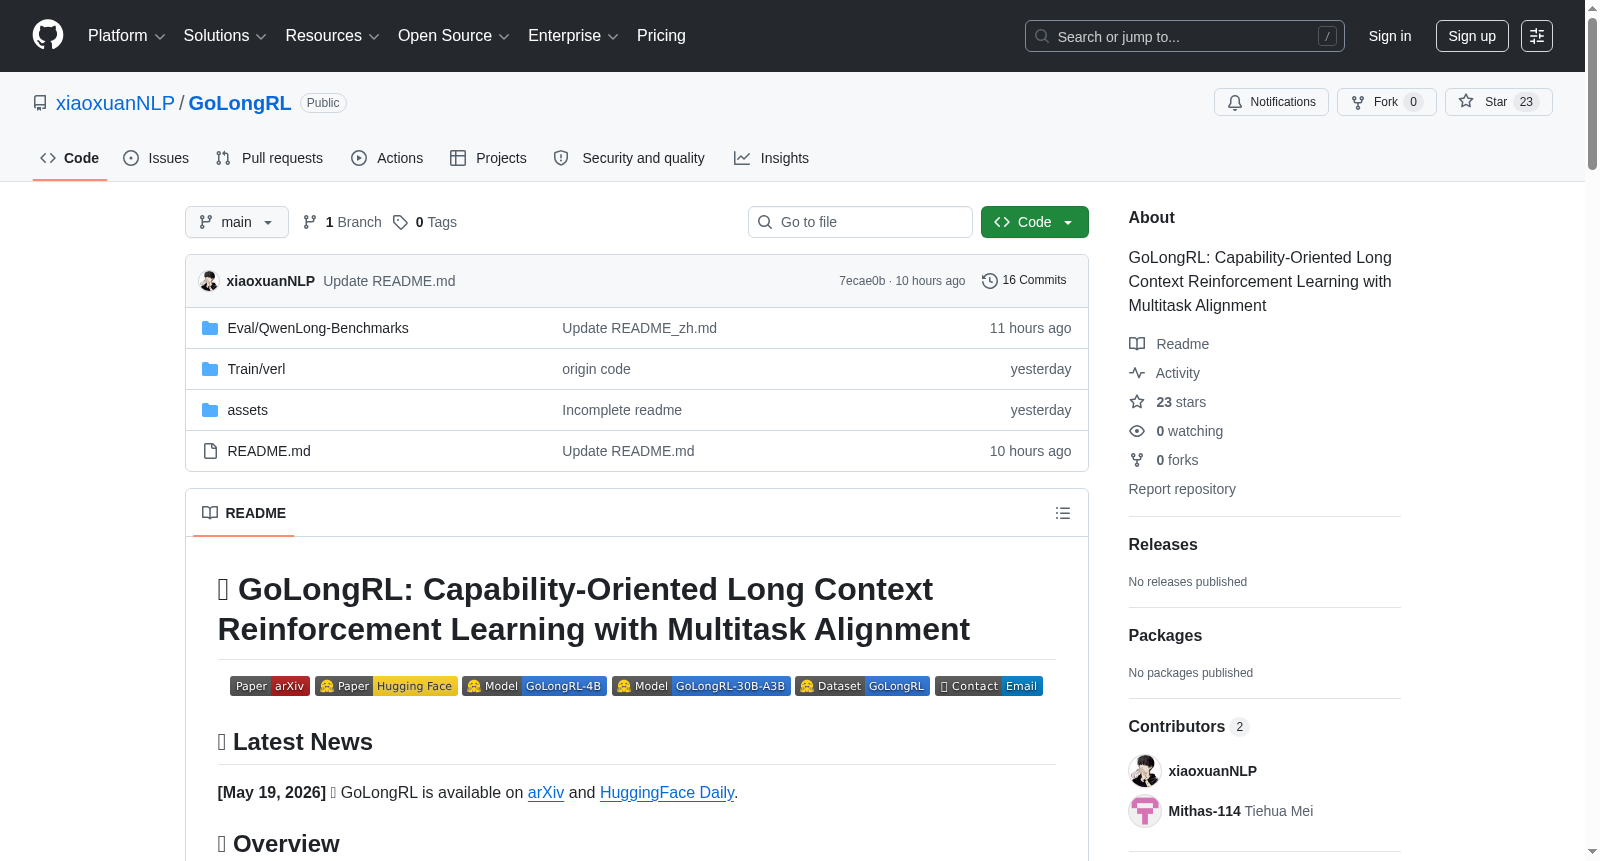Viewport: 1600px width, 861px height.
Task: Click the xiaoxuanNLP contributor avatar
Action: click(x=1144, y=771)
